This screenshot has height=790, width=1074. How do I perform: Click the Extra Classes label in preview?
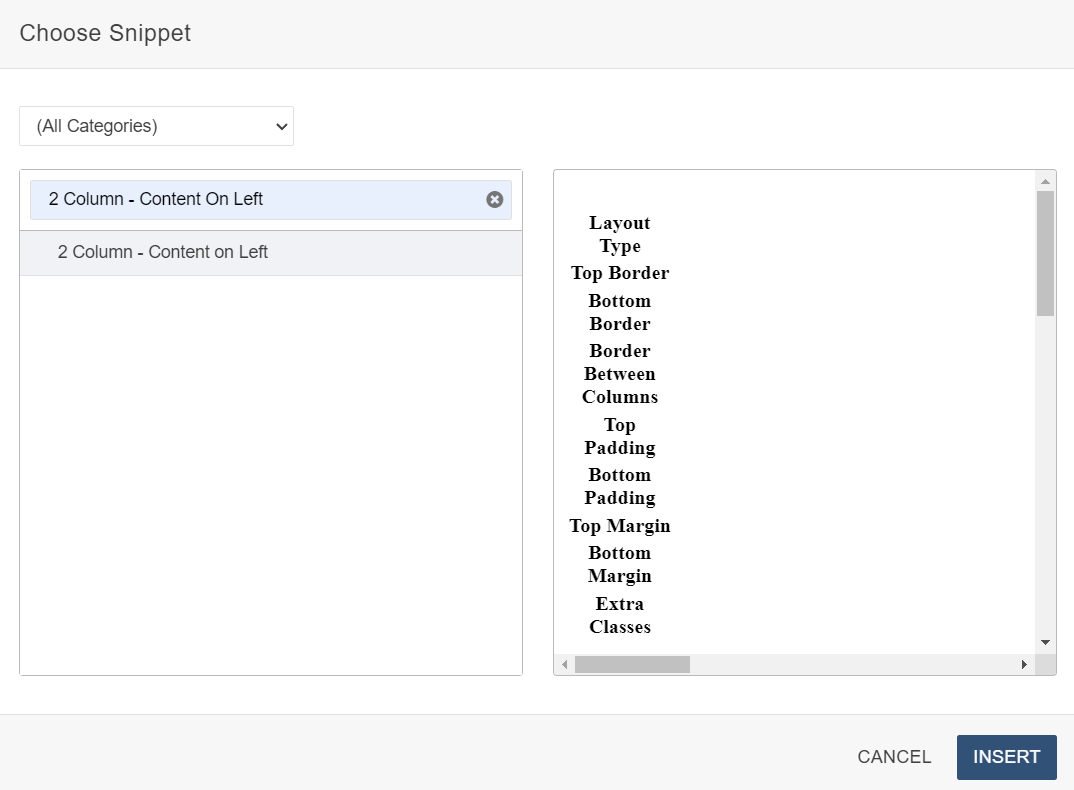point(620,615)
